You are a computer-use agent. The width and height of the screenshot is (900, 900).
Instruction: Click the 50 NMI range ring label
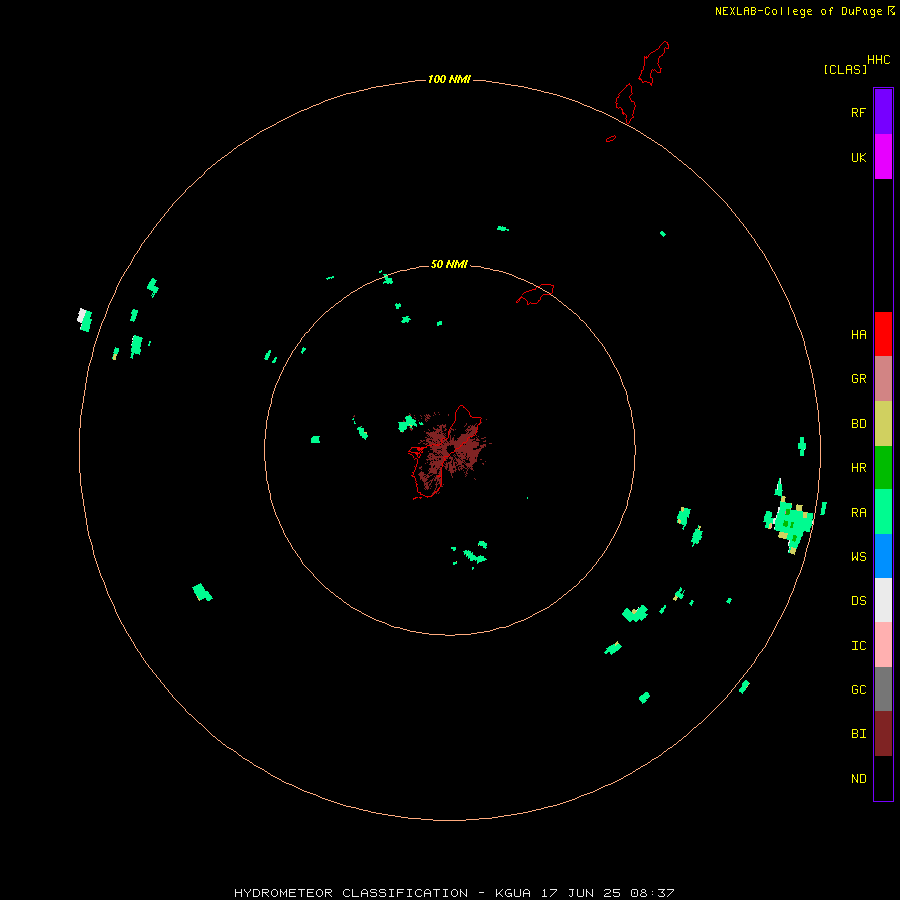click(x=449, y=264)
